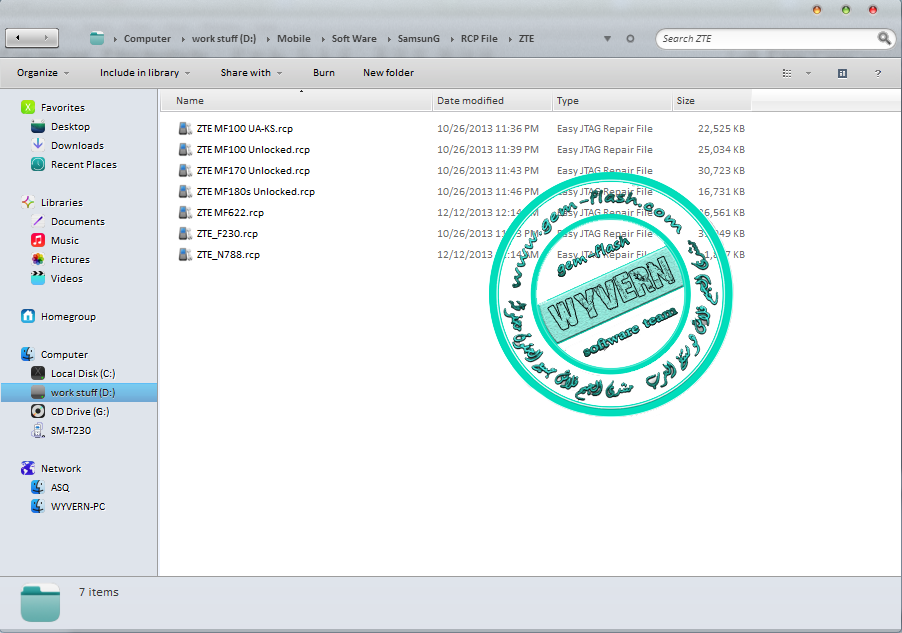
Task: Click the Videos clapperboard icon
Action: click(38, 278)
